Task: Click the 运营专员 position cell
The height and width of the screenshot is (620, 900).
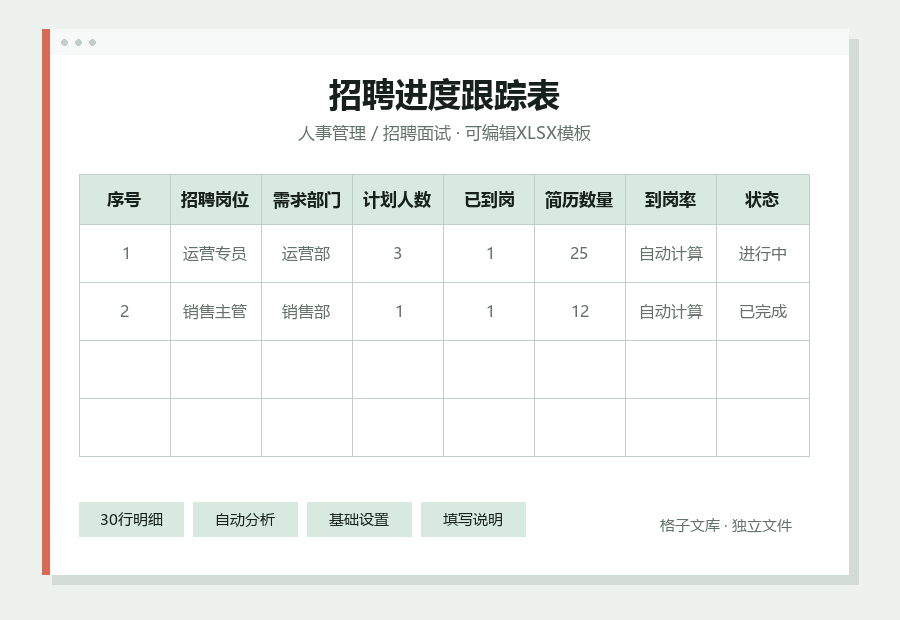Action: coord(216,254)
